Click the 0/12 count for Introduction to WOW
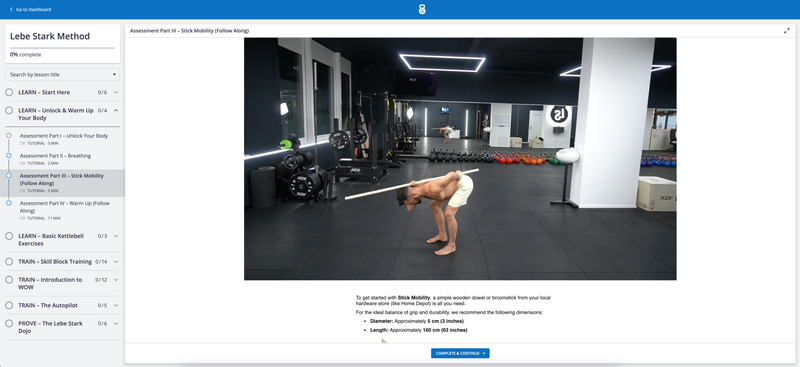 [x=101, y=280]
